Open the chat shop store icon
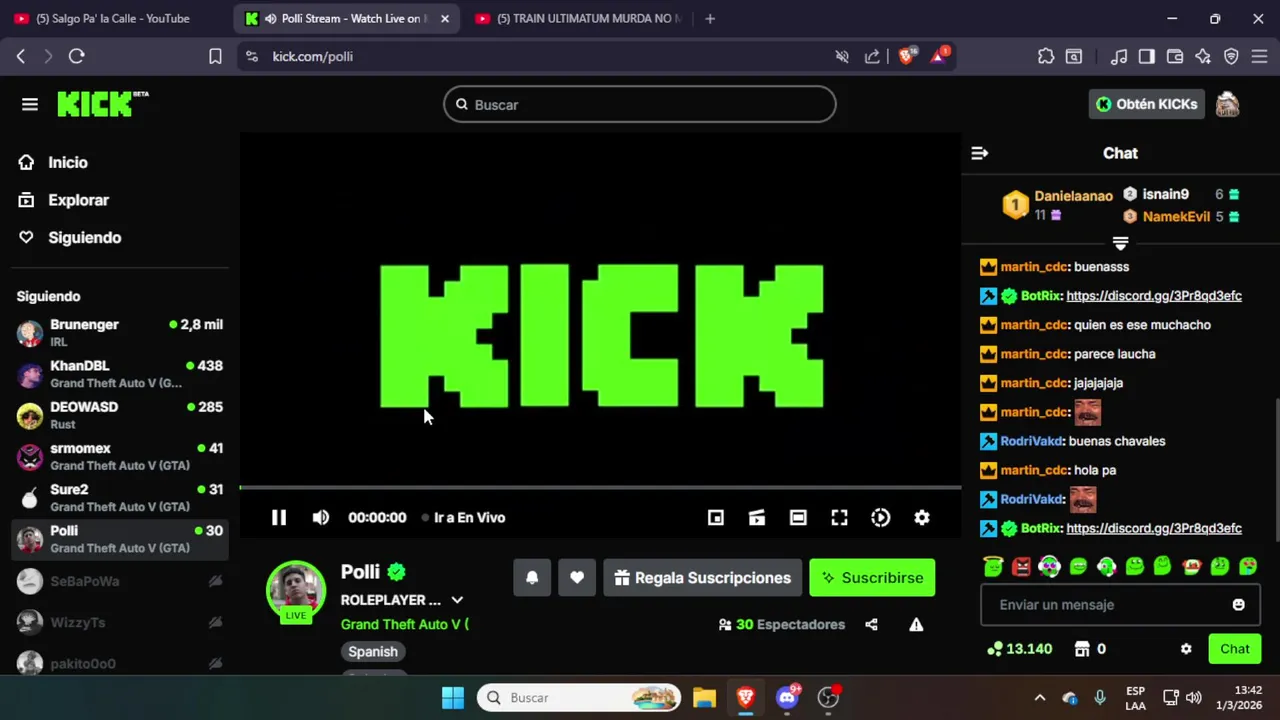Viewport: 1280px width, 720px height. click(x=1081, y=649)
